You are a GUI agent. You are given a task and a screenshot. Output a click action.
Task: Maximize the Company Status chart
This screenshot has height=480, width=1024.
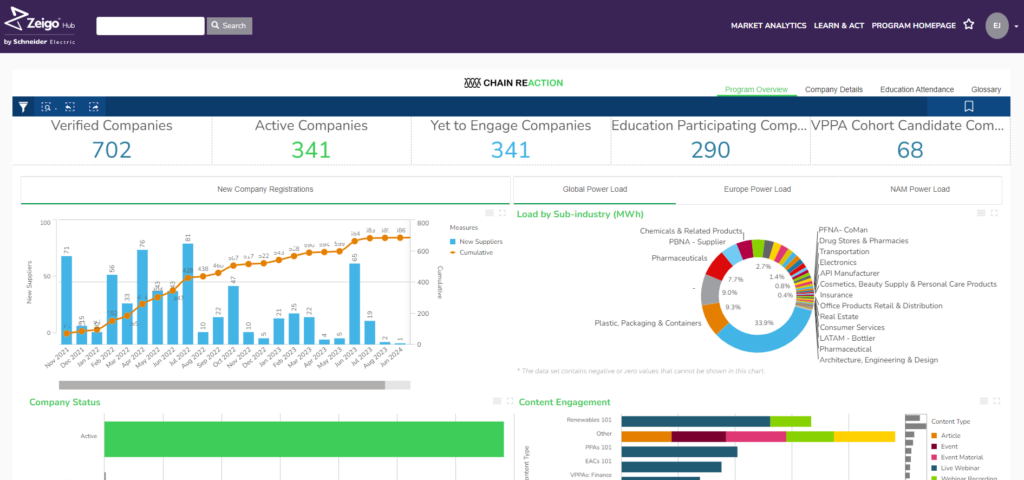coord(510,401)
